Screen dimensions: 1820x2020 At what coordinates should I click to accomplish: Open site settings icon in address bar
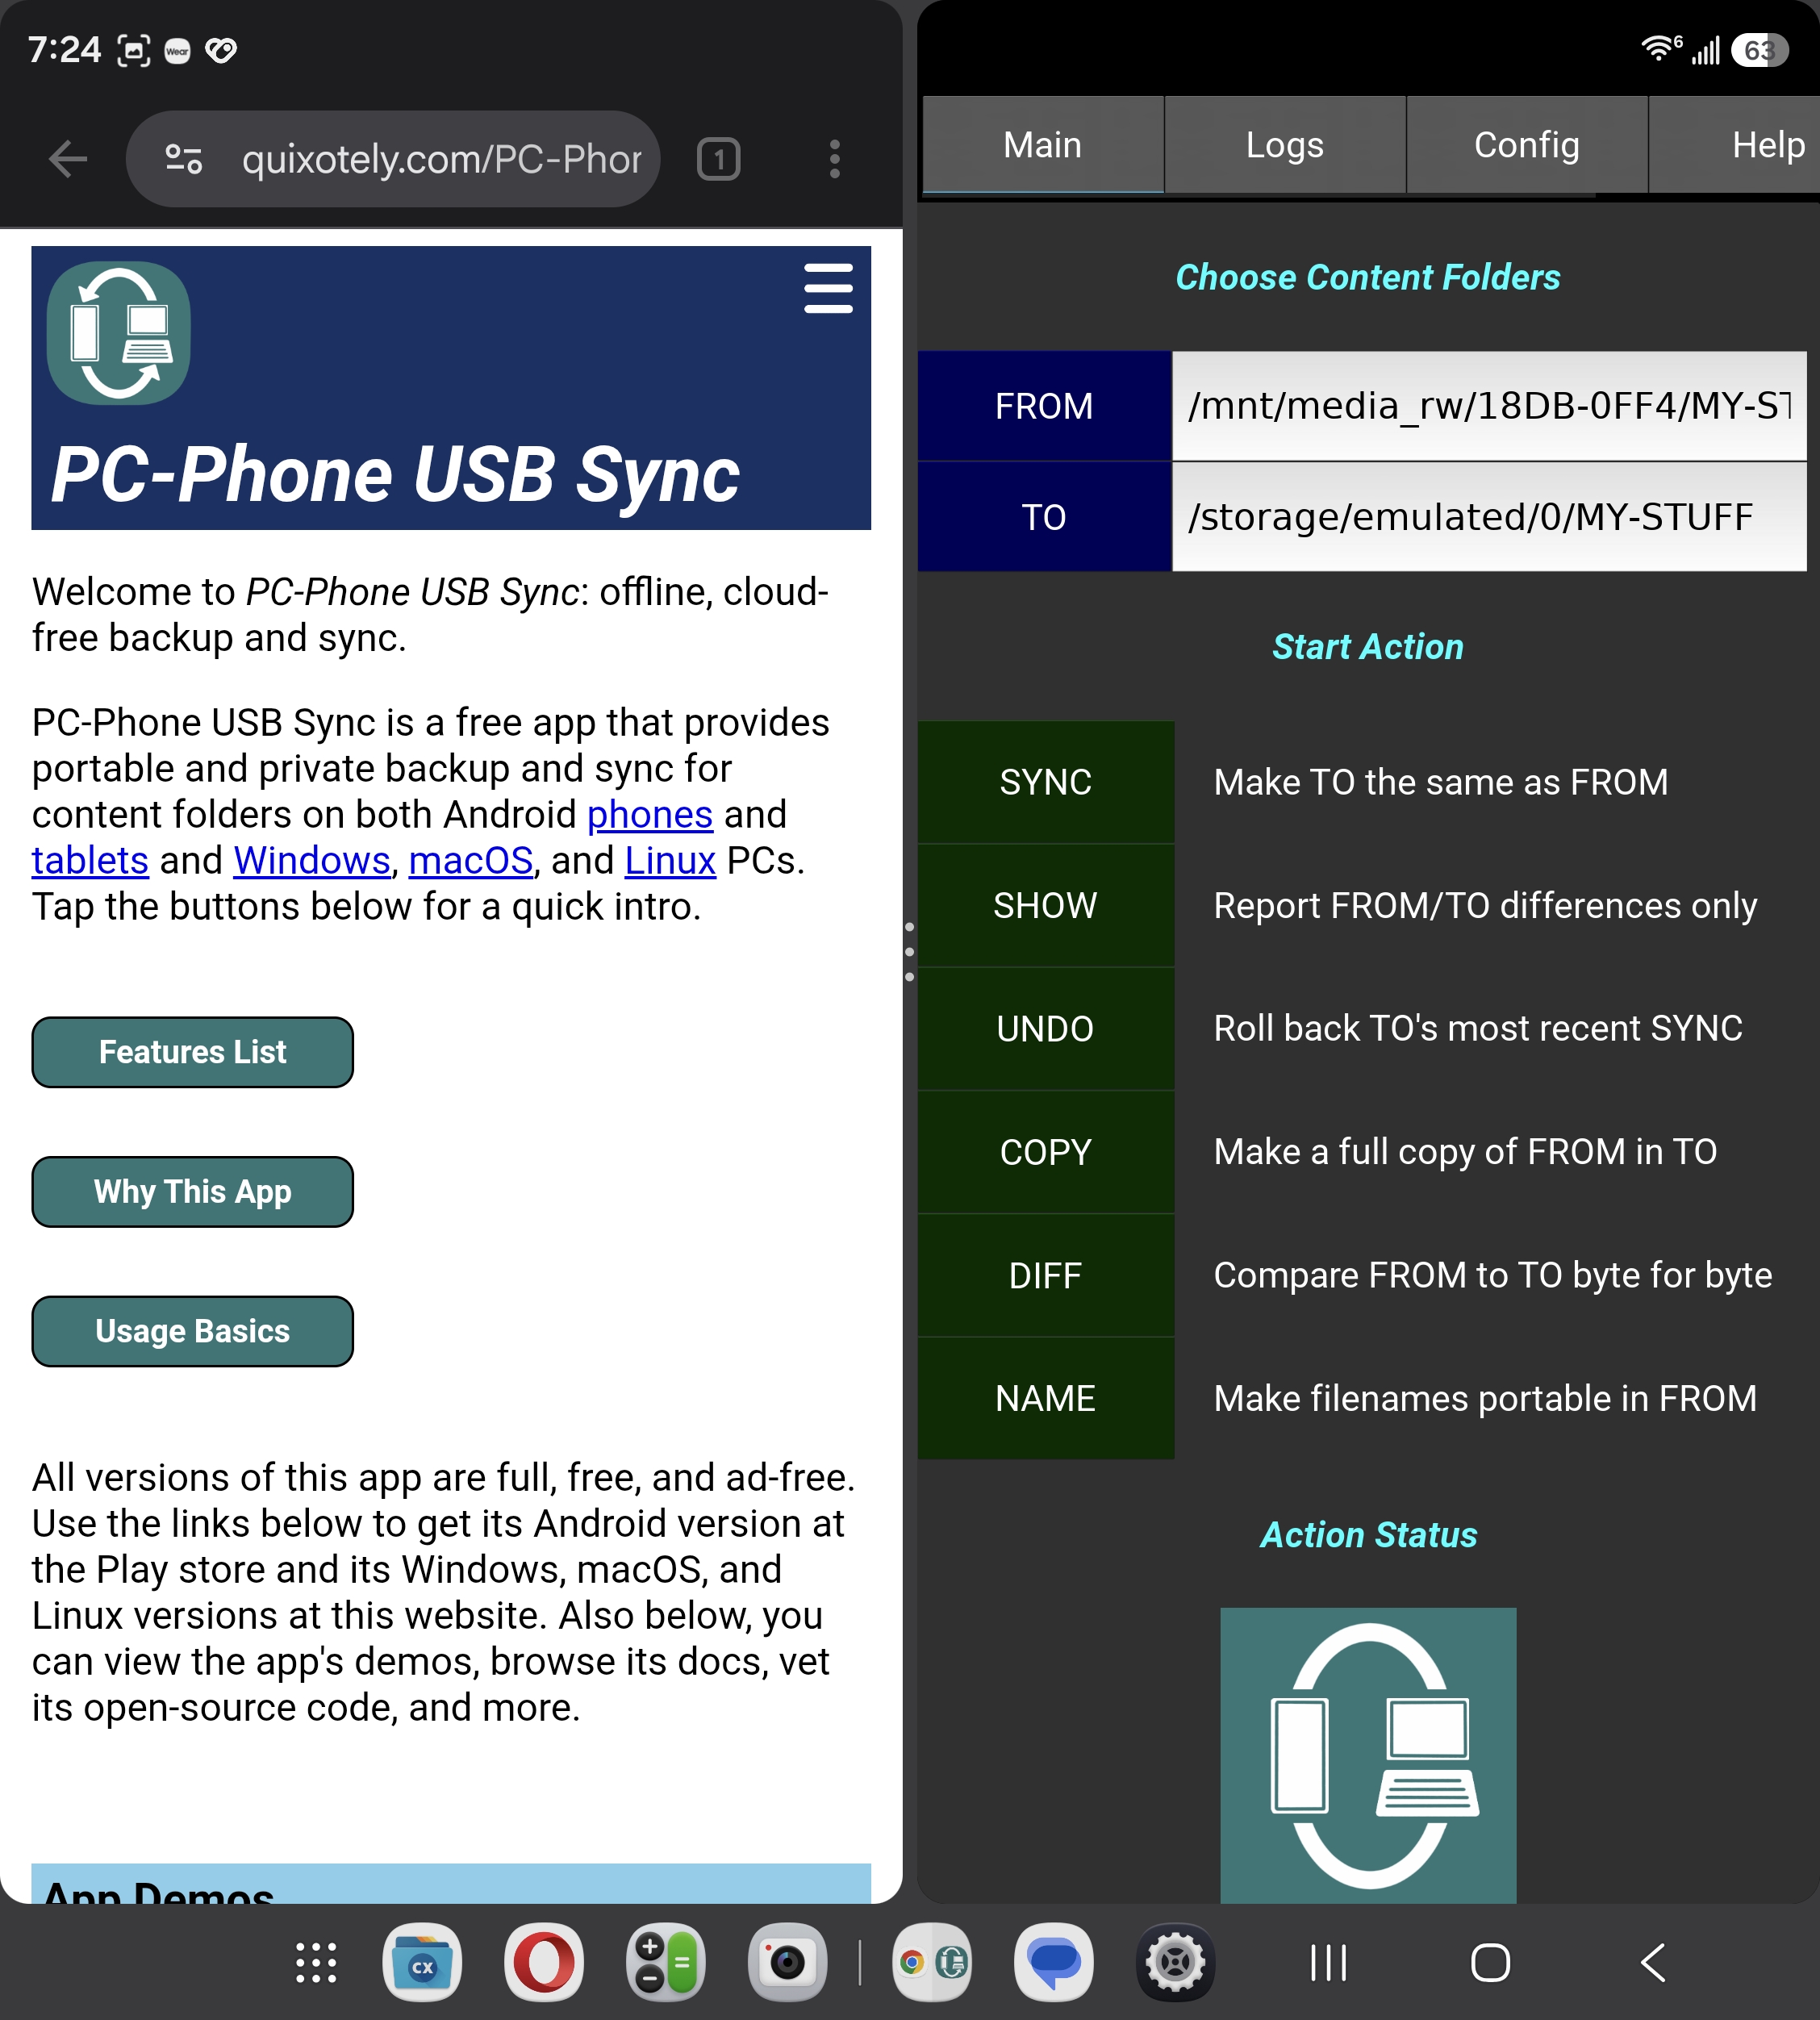[184, 159]
